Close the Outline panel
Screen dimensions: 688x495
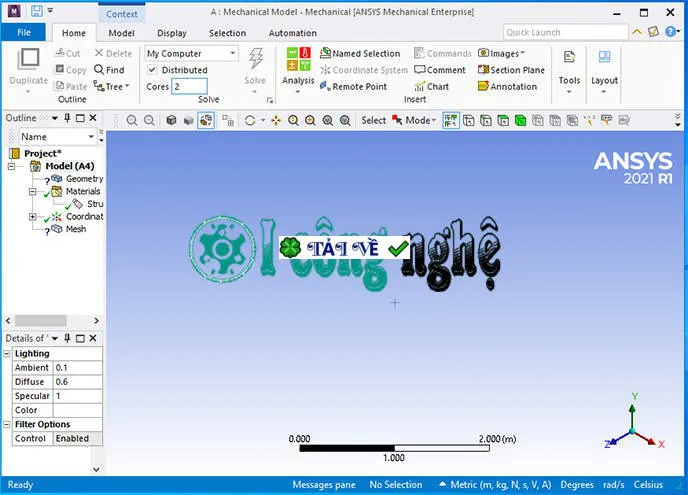(x=93, y=118)
